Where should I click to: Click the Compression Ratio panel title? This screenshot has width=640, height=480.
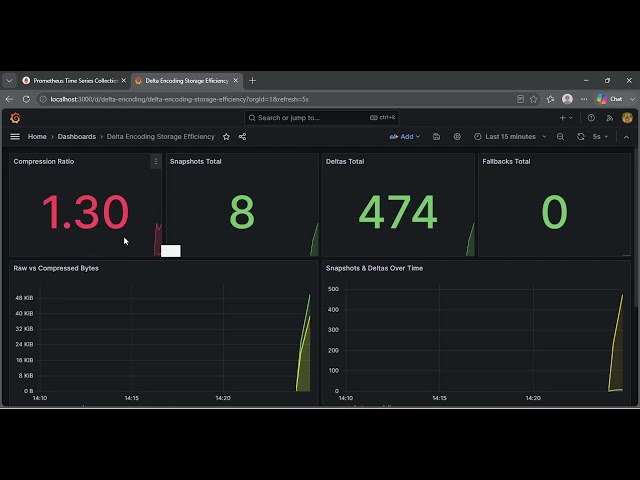[44, 162]
